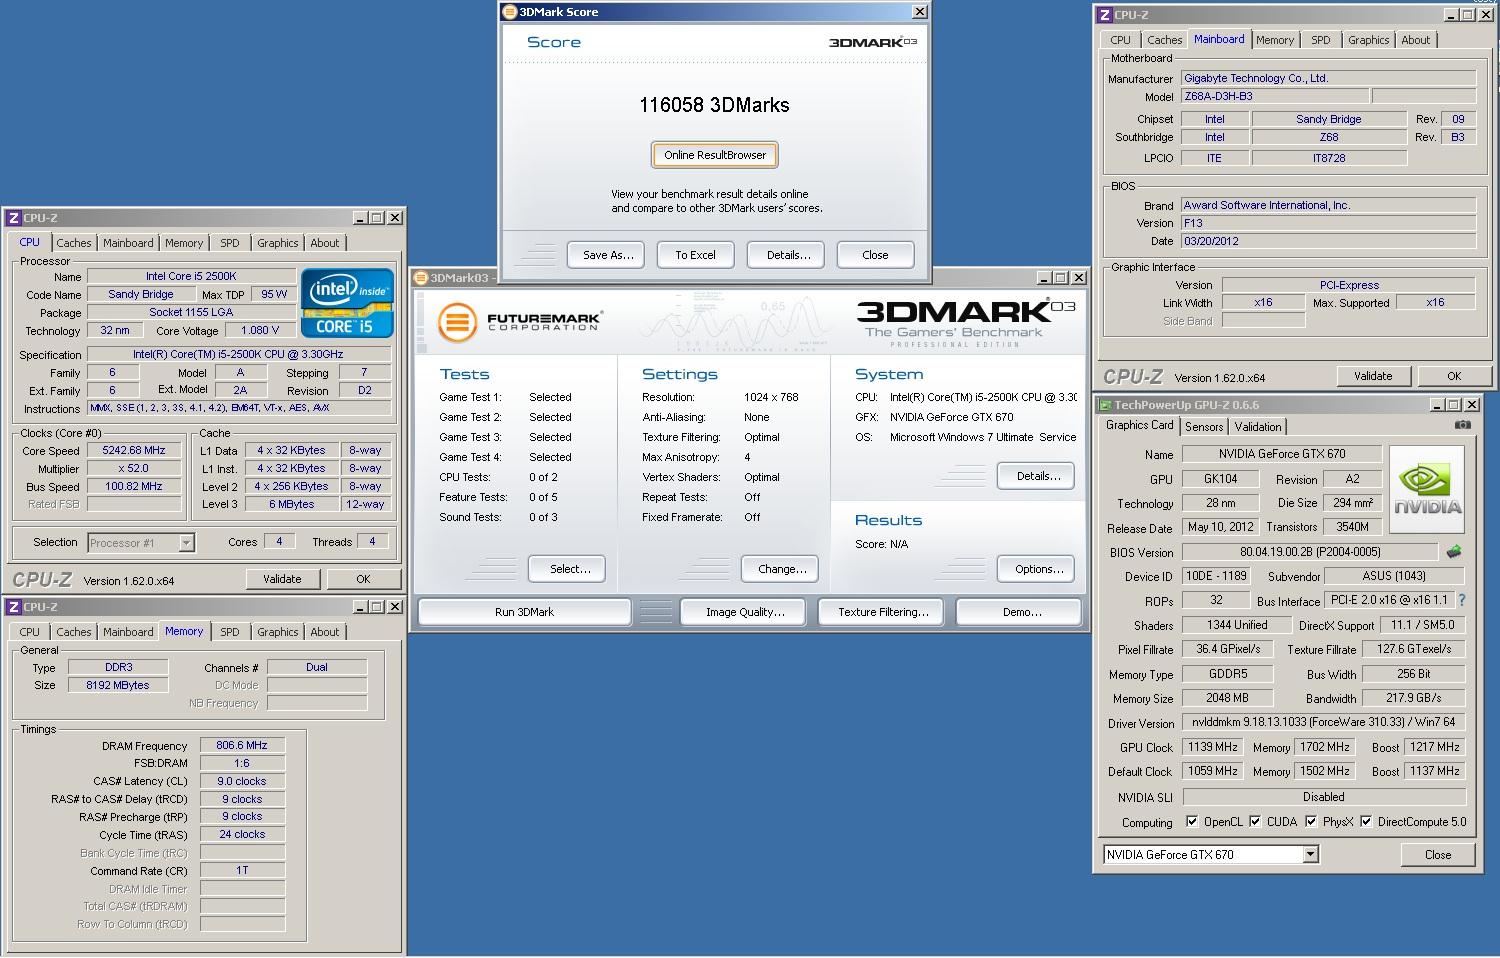Click the Intel Core i5 logo badge
The height and width of the screenshot is (958, 1500).
(347, 302)
